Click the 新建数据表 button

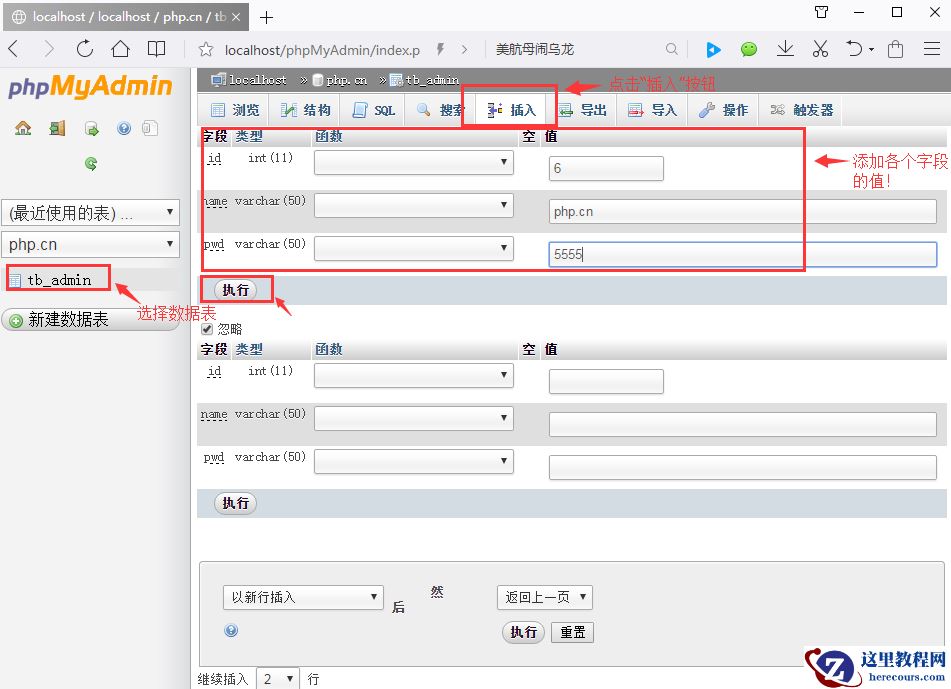90,320
